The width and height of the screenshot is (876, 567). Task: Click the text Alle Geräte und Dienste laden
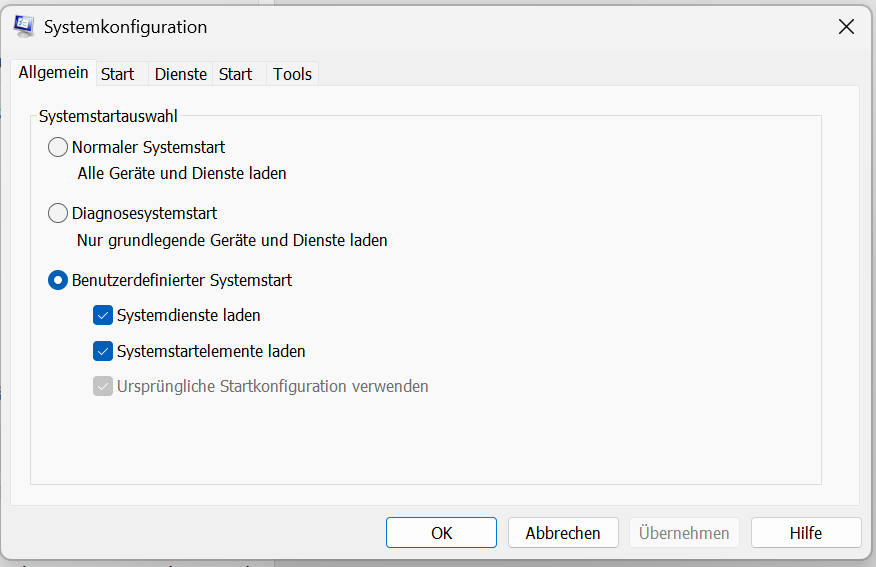pyautogui.click(x=182, y=173)
